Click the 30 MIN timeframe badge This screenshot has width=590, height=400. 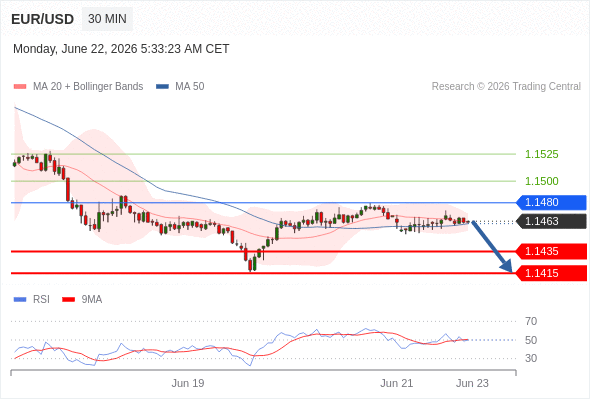[x=107, y=19]
